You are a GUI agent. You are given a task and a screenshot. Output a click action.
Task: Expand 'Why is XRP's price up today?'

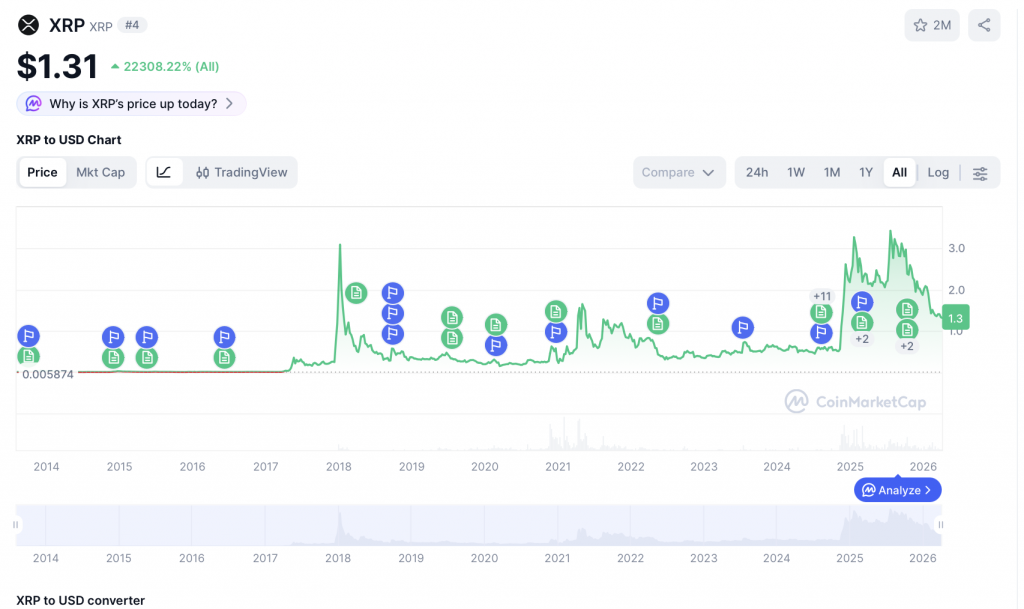(131, 104)
